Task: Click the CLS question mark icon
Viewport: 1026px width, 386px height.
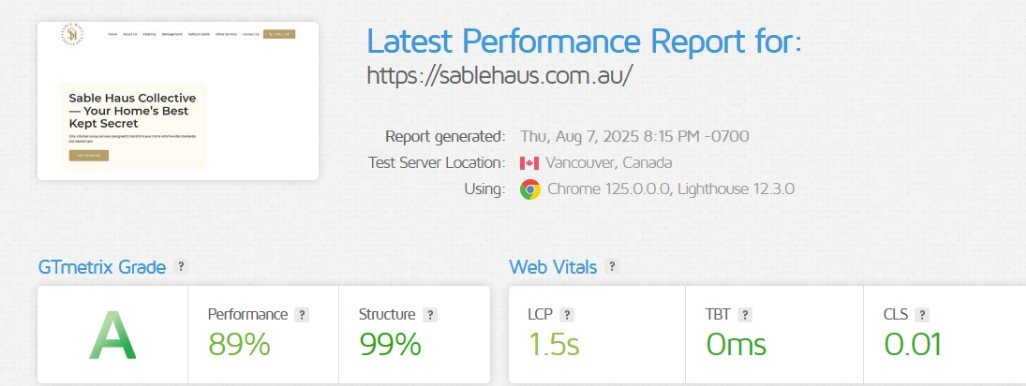Action: pyautogui.click(x=922, y=315)
